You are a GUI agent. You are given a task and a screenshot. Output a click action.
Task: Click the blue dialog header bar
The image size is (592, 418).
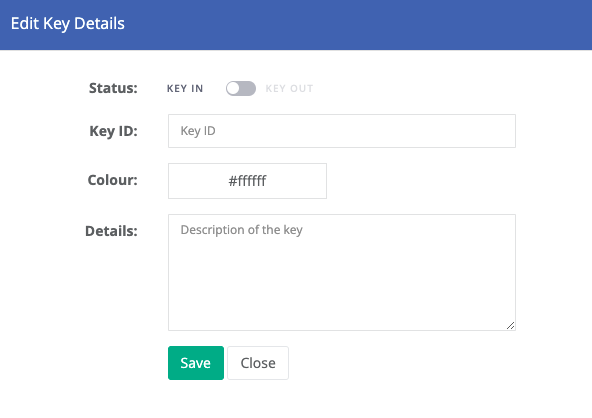(296, 25)
